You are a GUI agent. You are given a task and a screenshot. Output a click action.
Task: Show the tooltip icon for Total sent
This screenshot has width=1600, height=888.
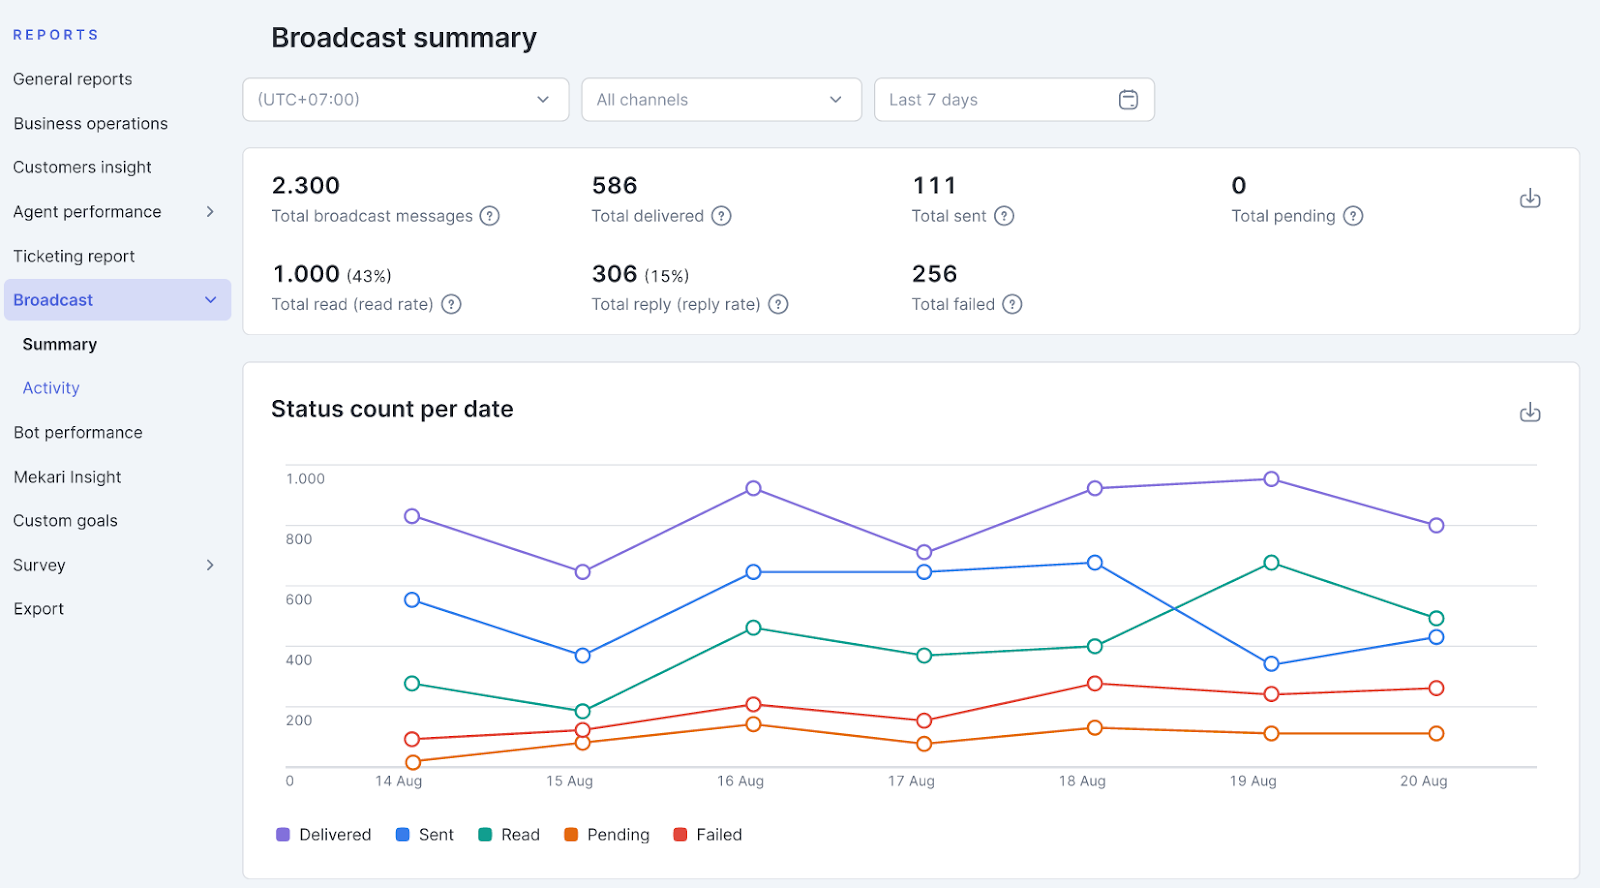pos(1004,216)
